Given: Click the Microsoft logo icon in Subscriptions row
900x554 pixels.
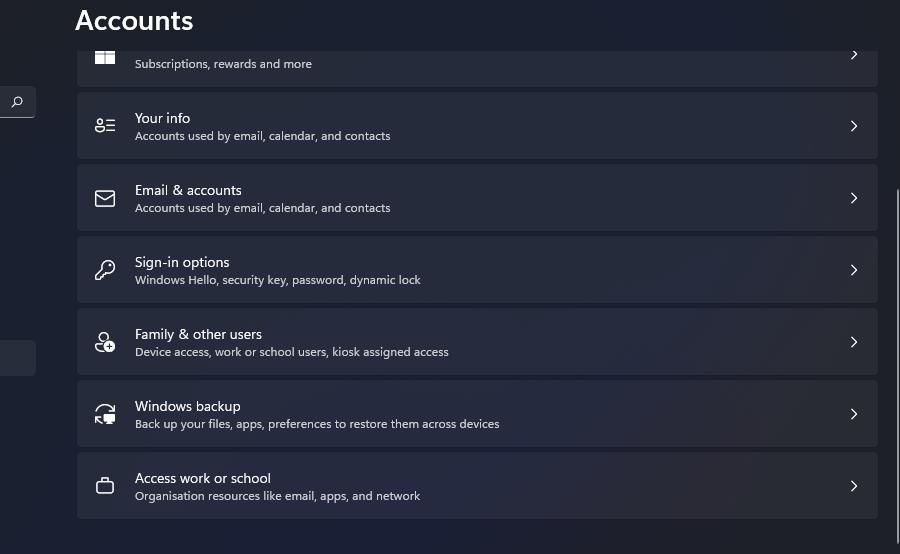Looking at the screenshot, I should coord(105,57).
